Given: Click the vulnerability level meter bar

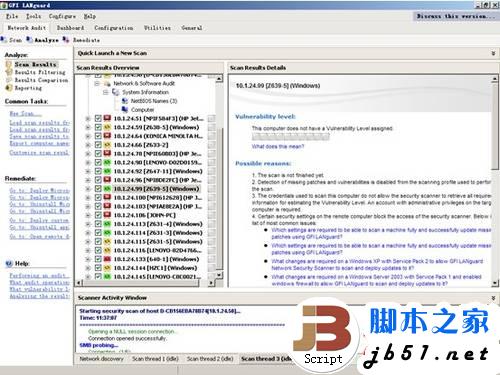Looking at the screenshot, I should [x=291, y=137].
